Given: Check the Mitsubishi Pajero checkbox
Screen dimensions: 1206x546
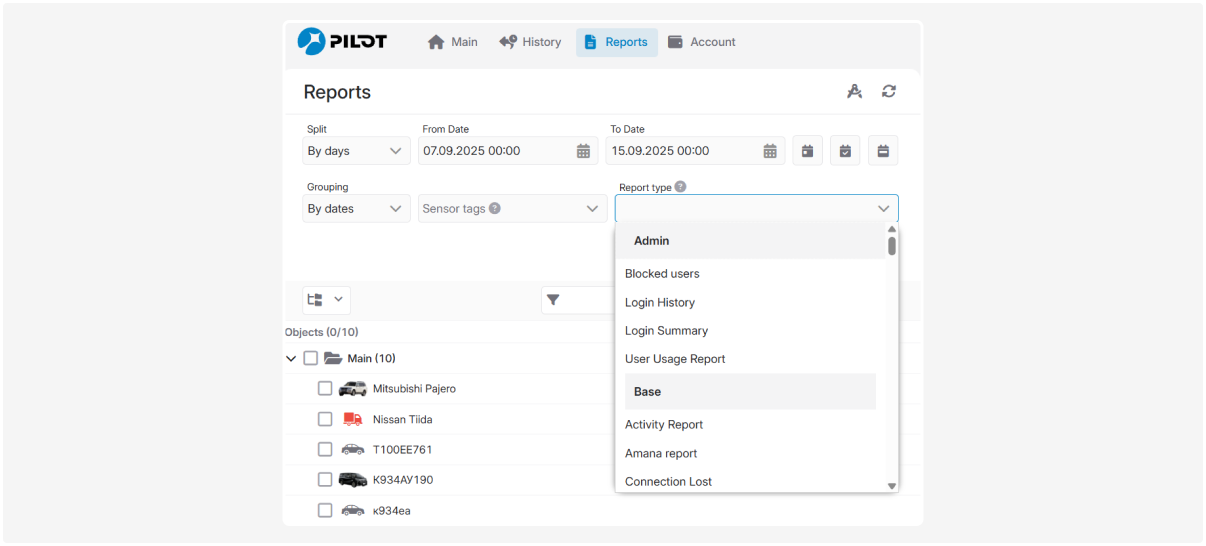Looking at the screenshot, I should click(x=325, y=389).
